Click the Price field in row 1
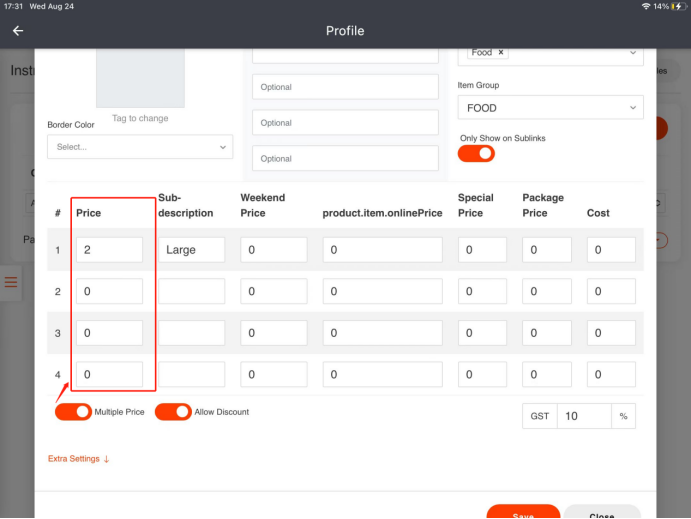Viewport: 691px width, 519px height. click(x=110, y=250)
